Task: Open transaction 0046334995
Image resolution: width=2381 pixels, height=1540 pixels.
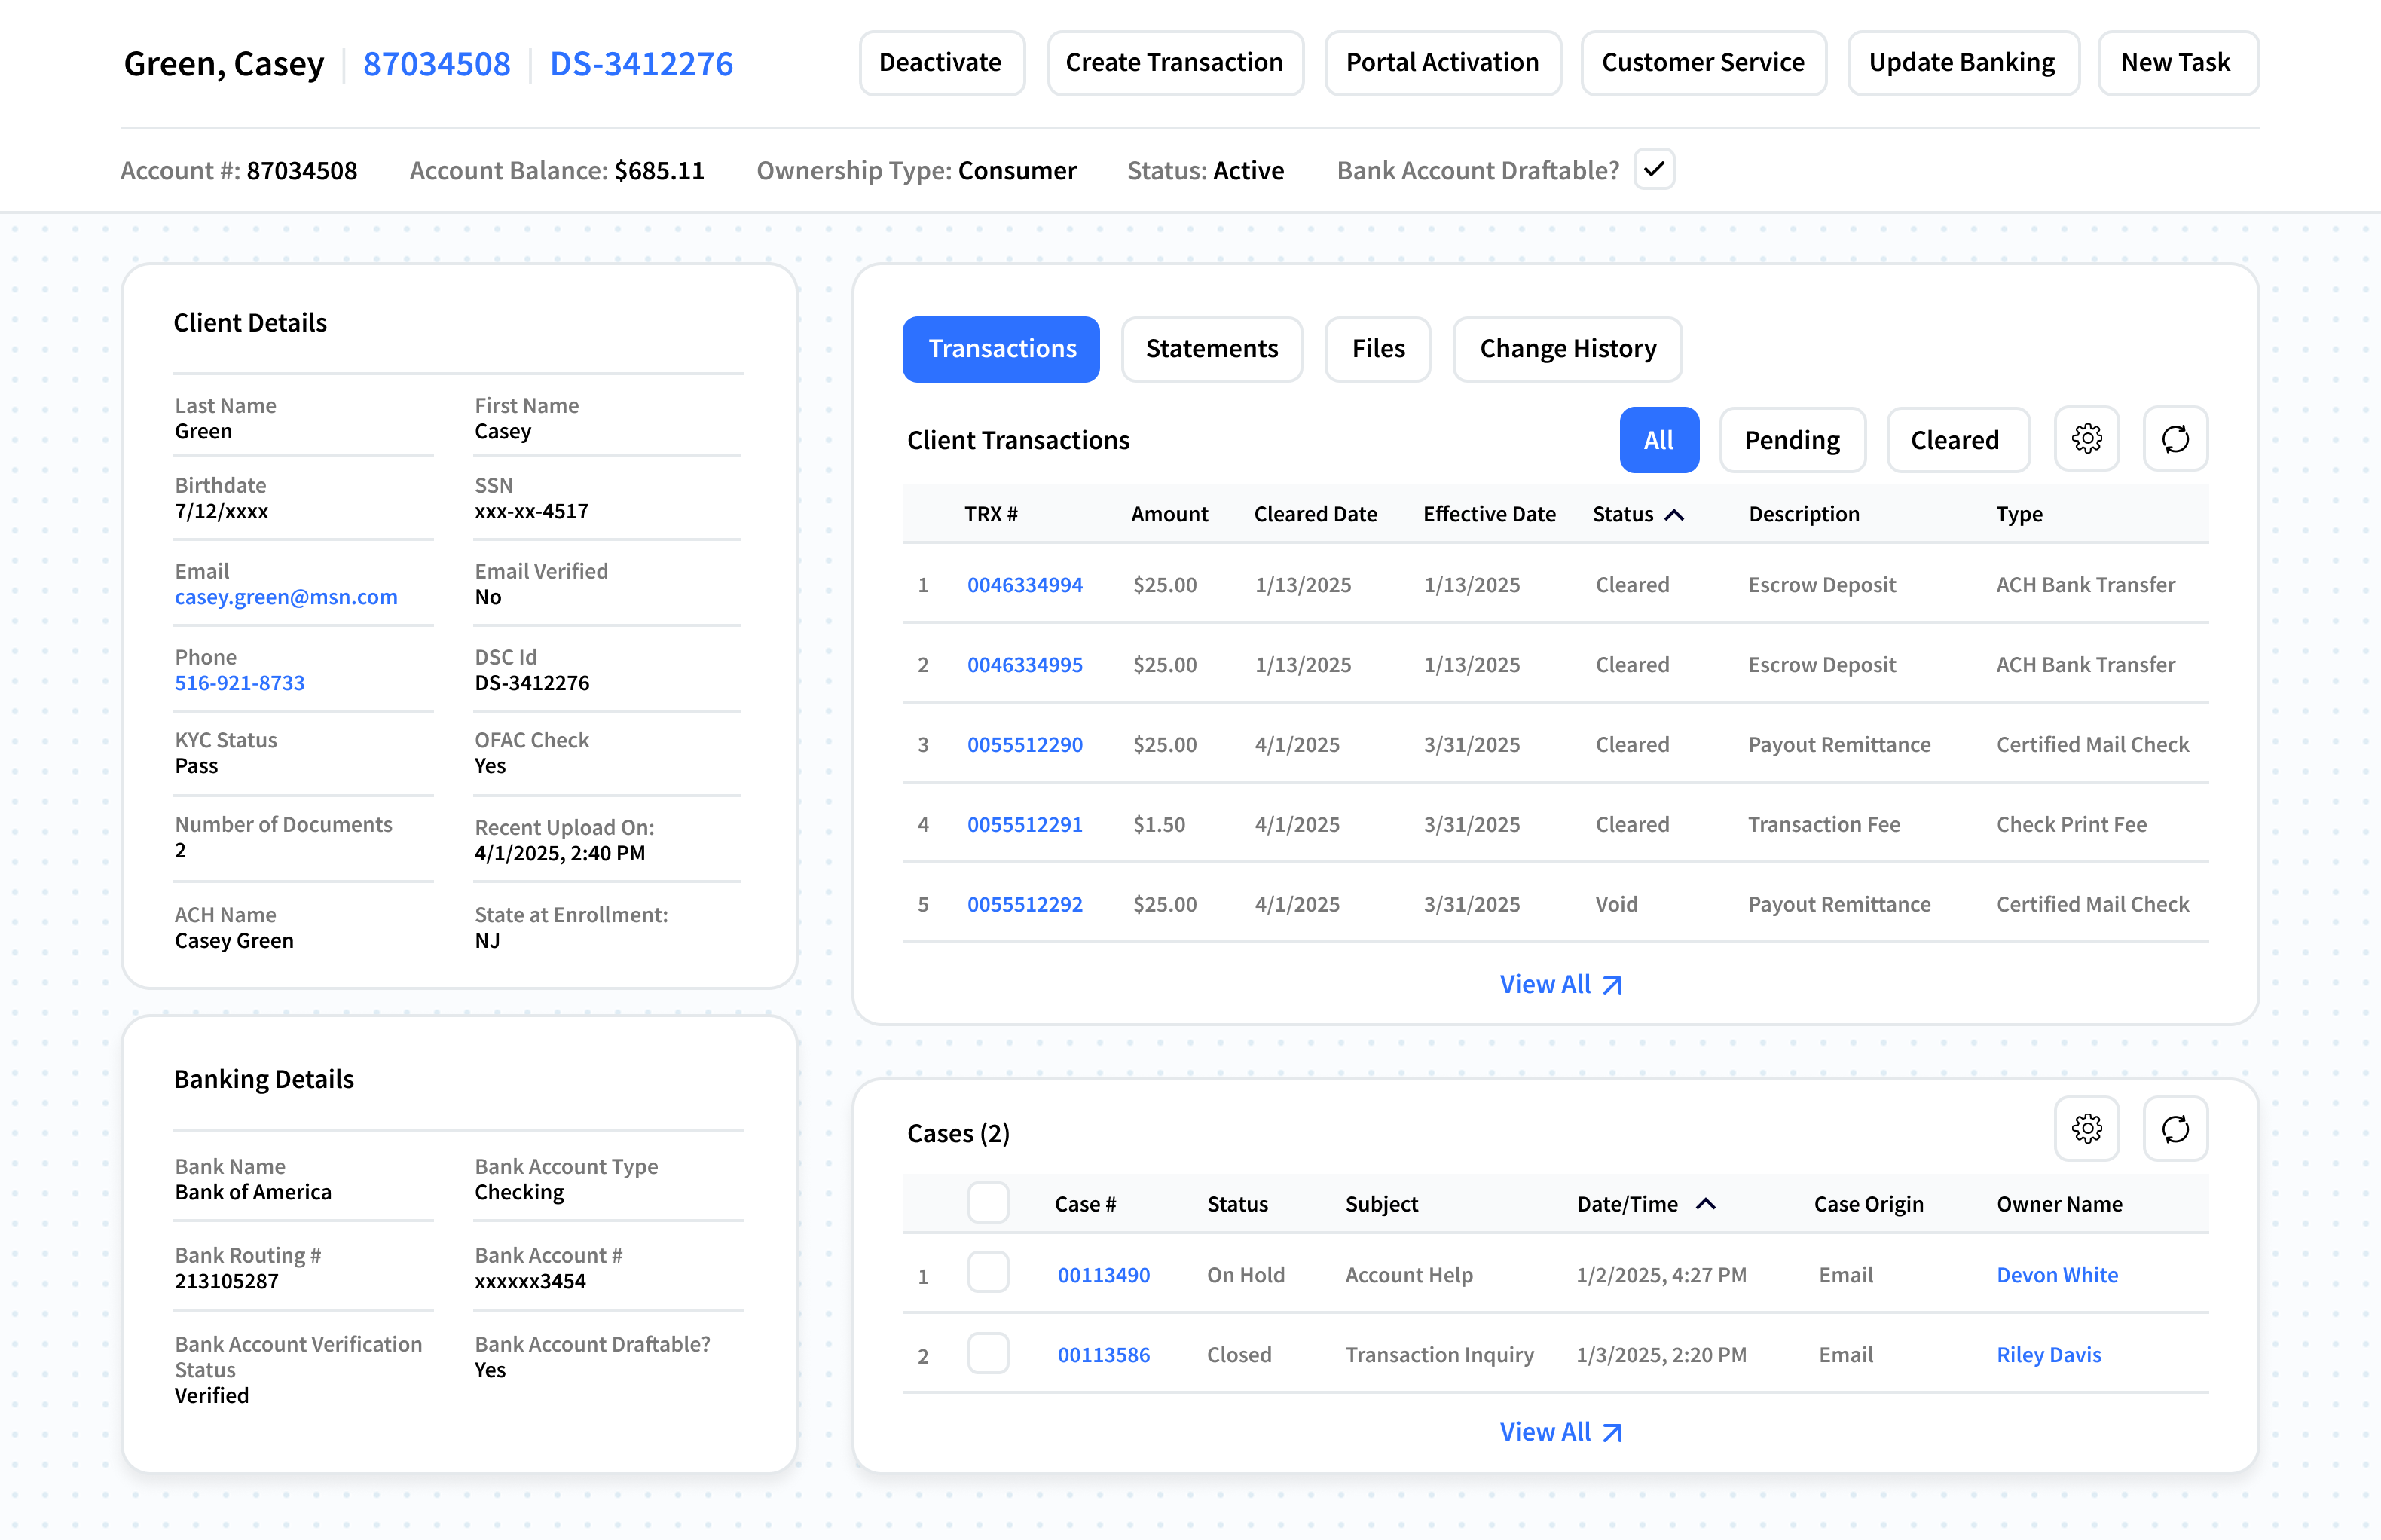Action: [x=1024, y=665]
